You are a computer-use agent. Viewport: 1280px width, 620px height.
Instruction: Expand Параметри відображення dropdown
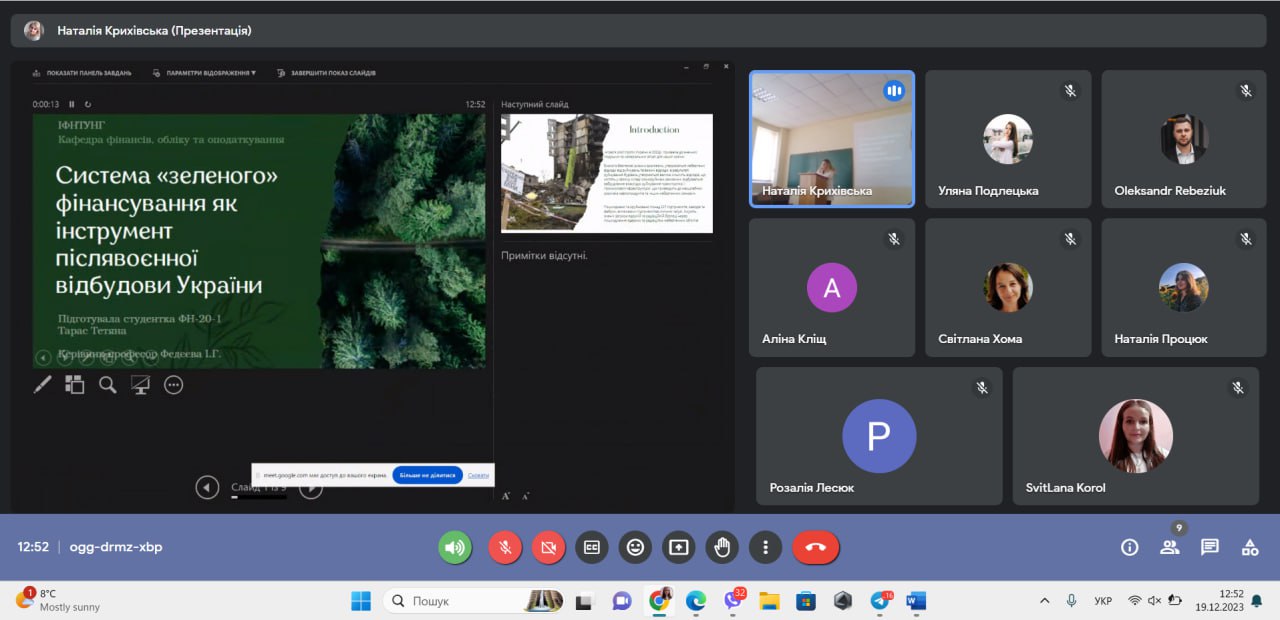point(210,73)
